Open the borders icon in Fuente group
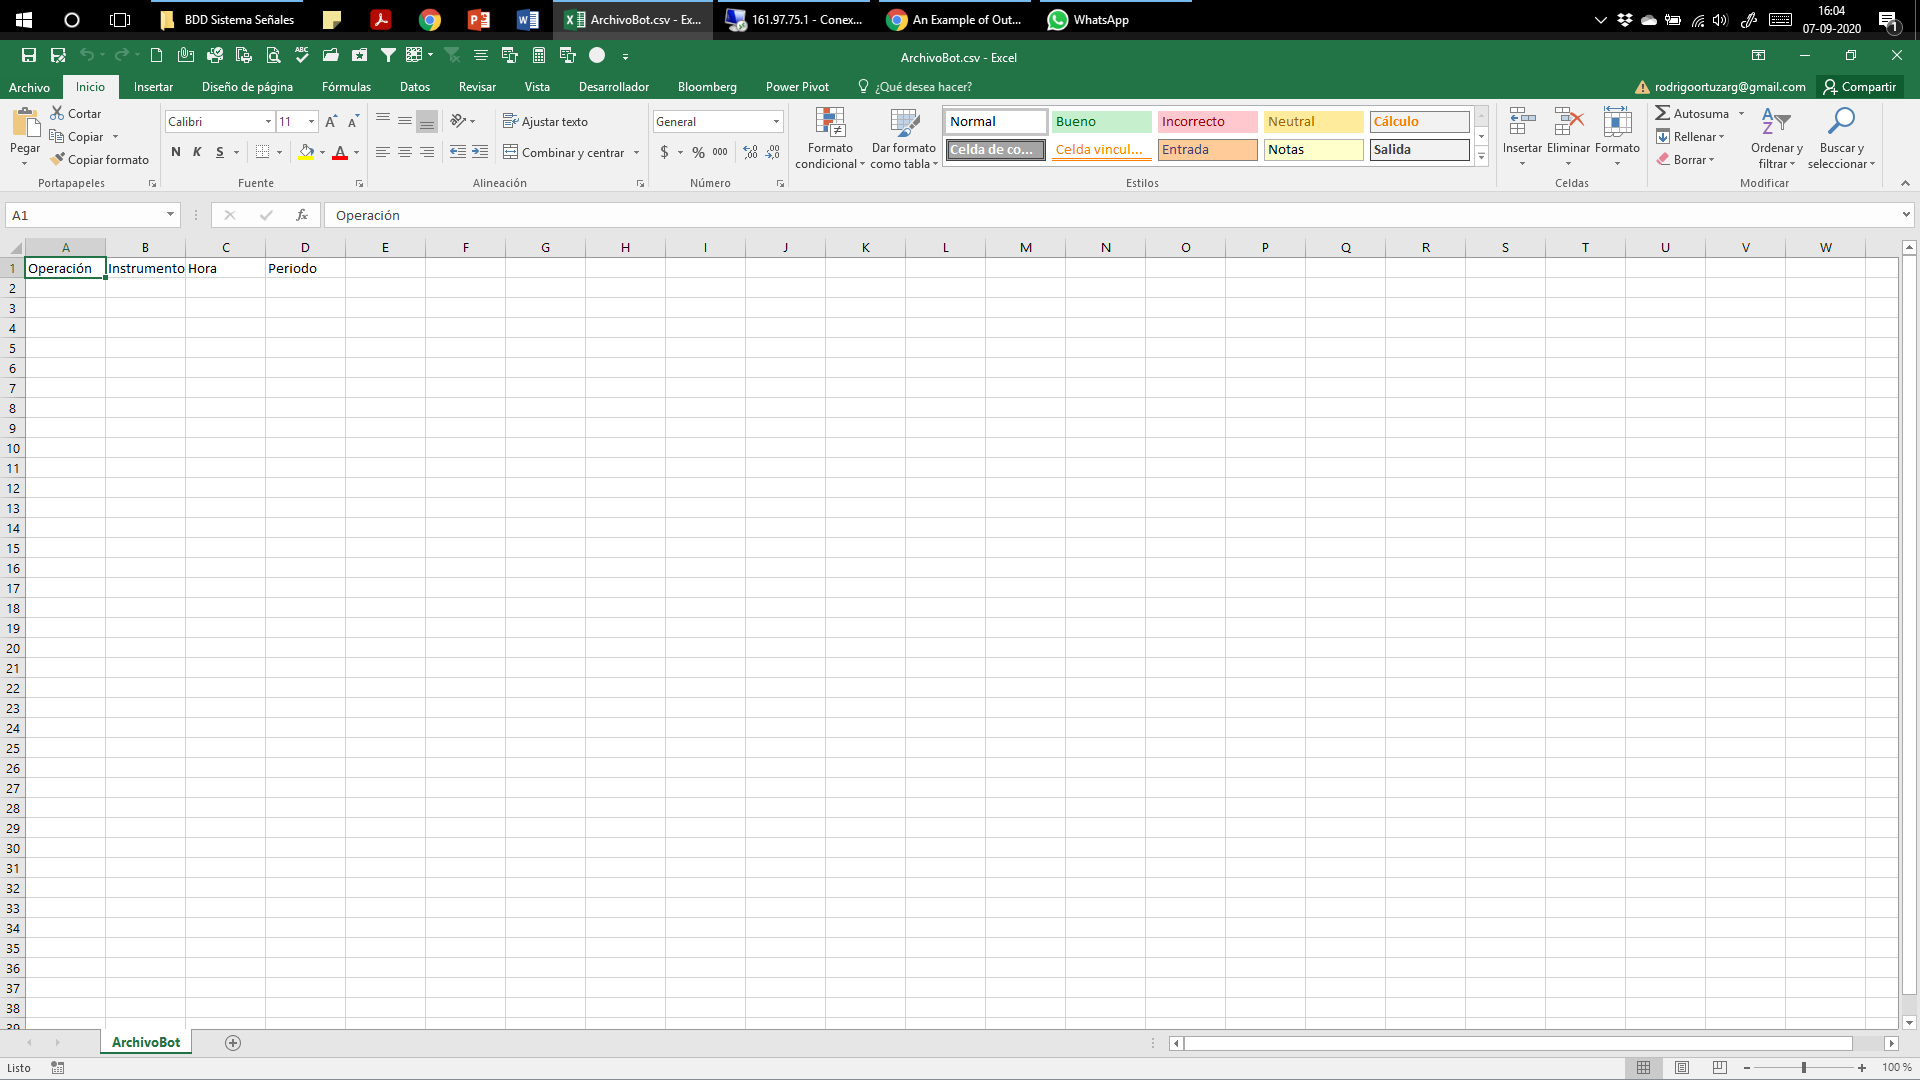Screen dimensions: 1920x1080 pos(262,152)
